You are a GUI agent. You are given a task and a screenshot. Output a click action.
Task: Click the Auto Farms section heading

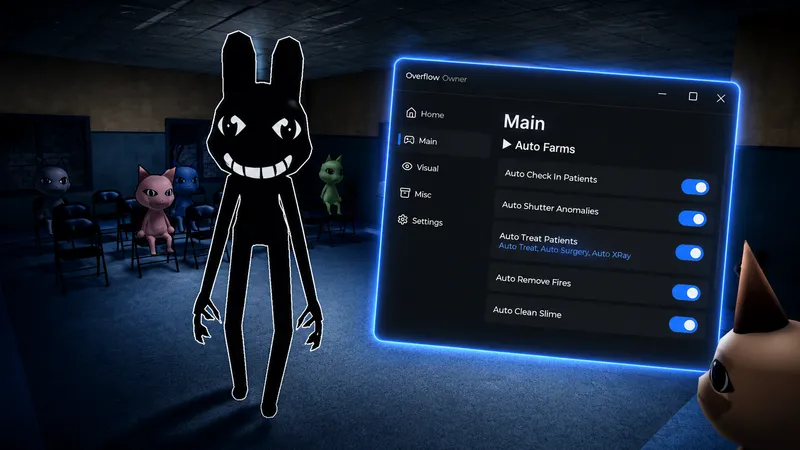[x=545, y=147]
